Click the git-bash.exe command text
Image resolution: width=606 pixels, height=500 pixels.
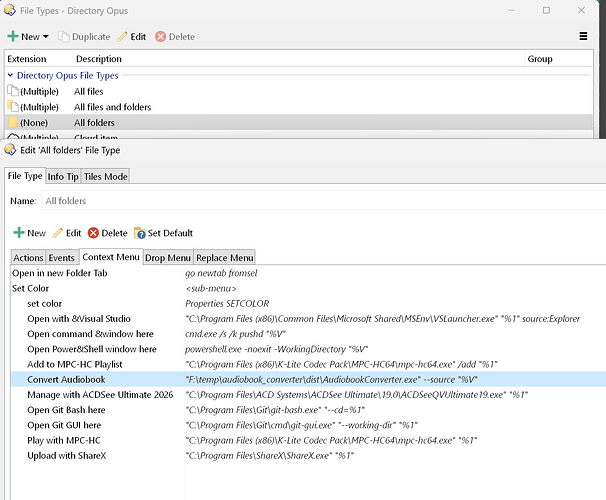[275, 410]
